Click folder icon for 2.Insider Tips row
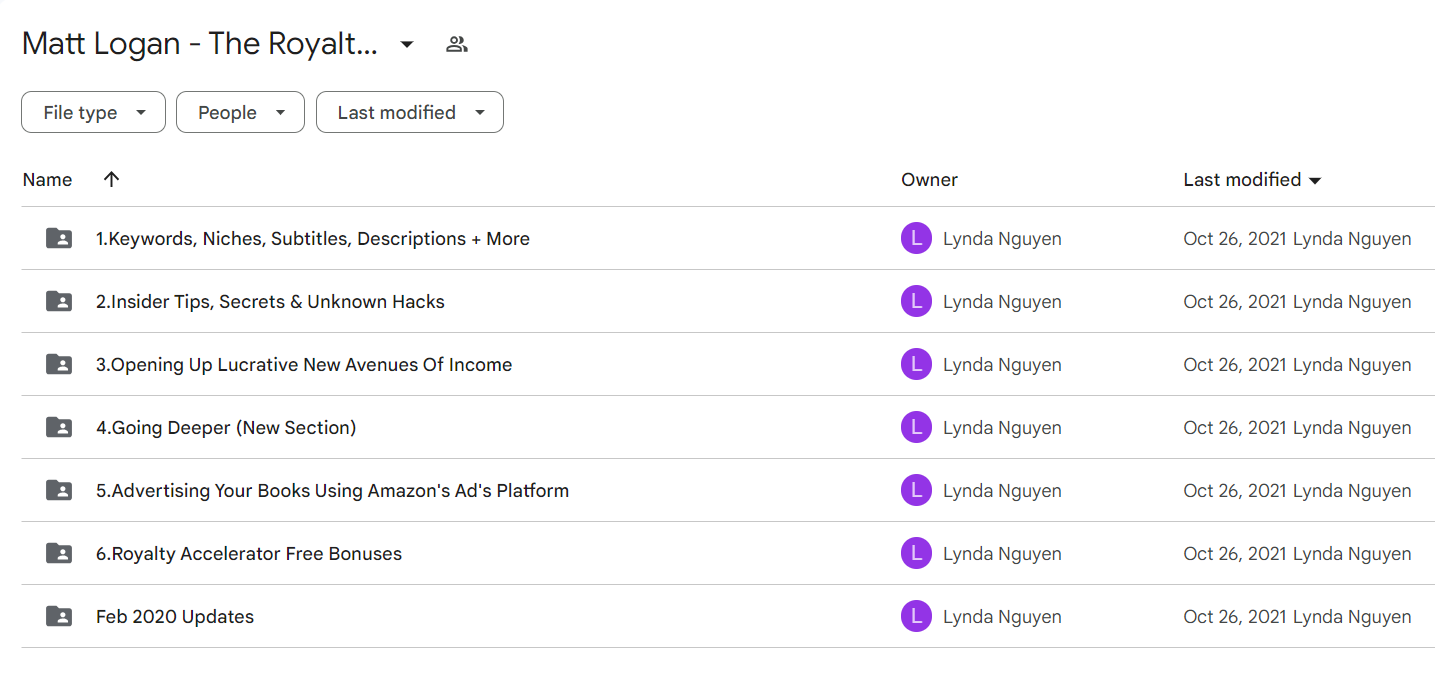 click(59, 301)
